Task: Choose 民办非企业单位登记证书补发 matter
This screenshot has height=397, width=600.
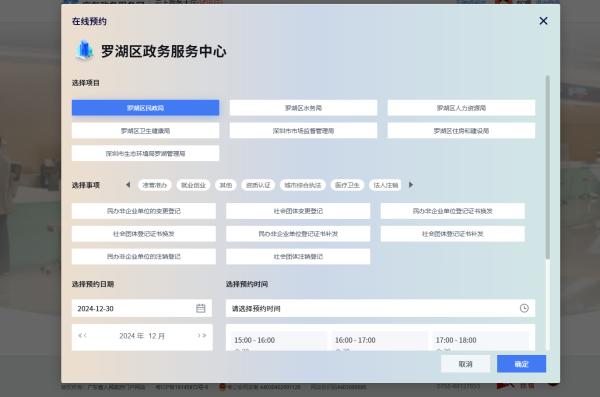Action: [x=298, y=234]
